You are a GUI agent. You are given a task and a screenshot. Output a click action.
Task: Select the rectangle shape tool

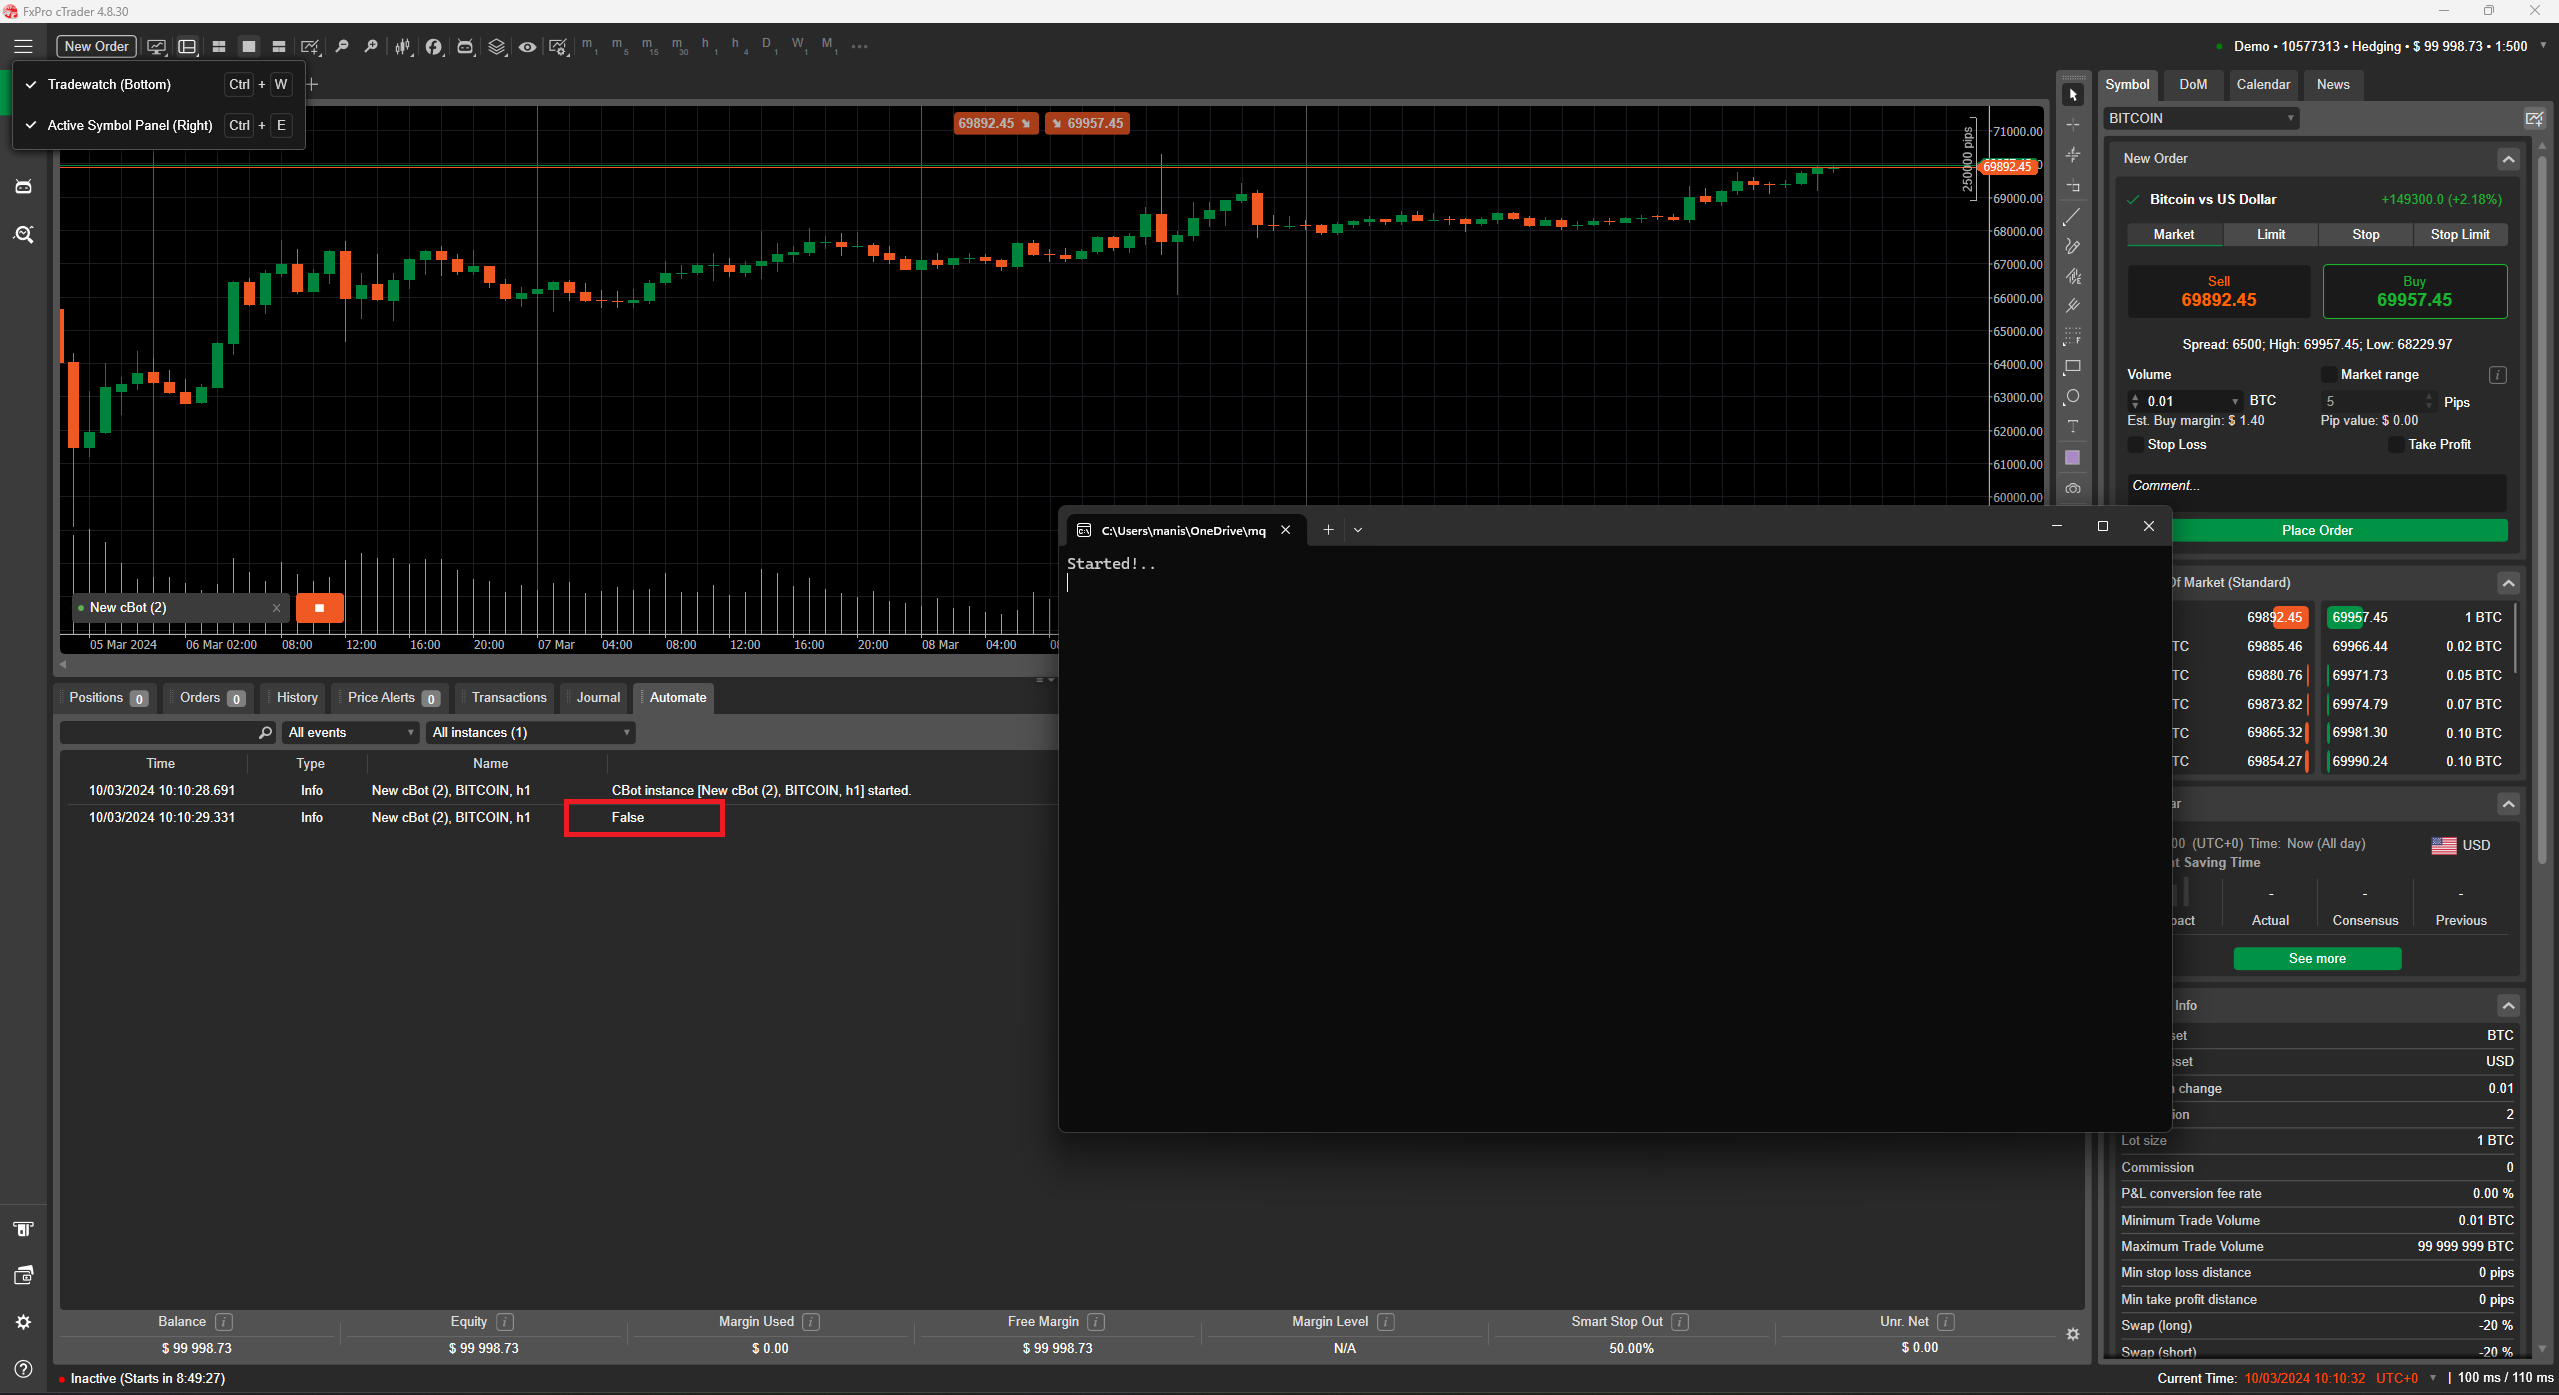tap(2073, 367)
